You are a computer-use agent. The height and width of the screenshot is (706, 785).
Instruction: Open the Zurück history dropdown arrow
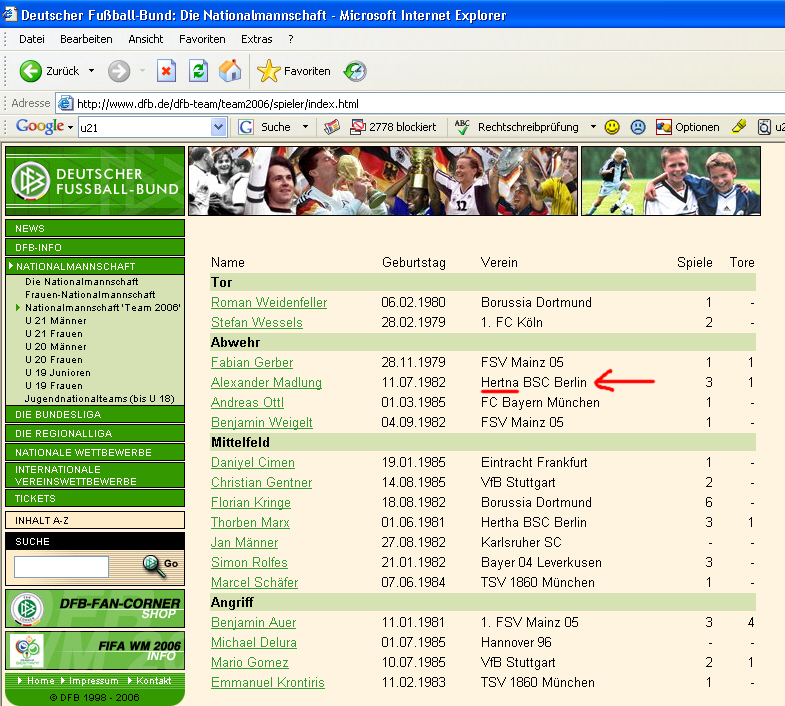91,71
